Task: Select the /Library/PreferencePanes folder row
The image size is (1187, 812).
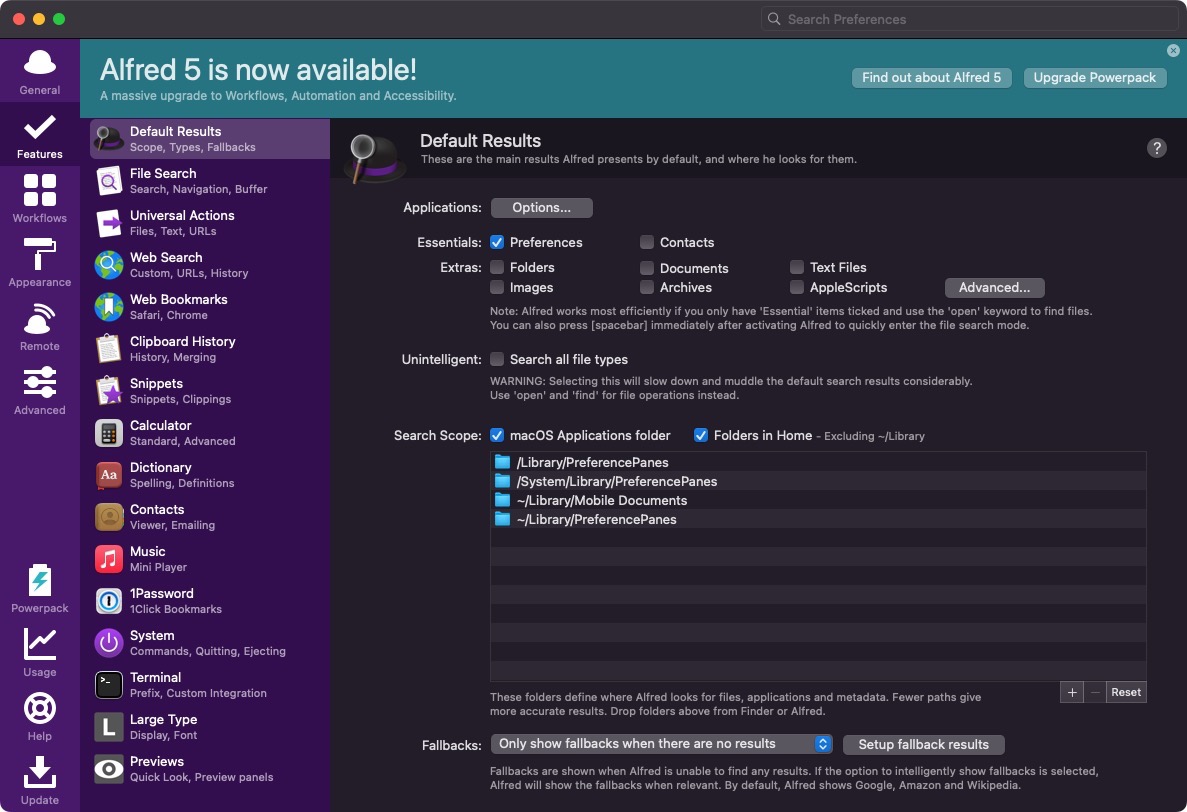Action: coord(818,462)
